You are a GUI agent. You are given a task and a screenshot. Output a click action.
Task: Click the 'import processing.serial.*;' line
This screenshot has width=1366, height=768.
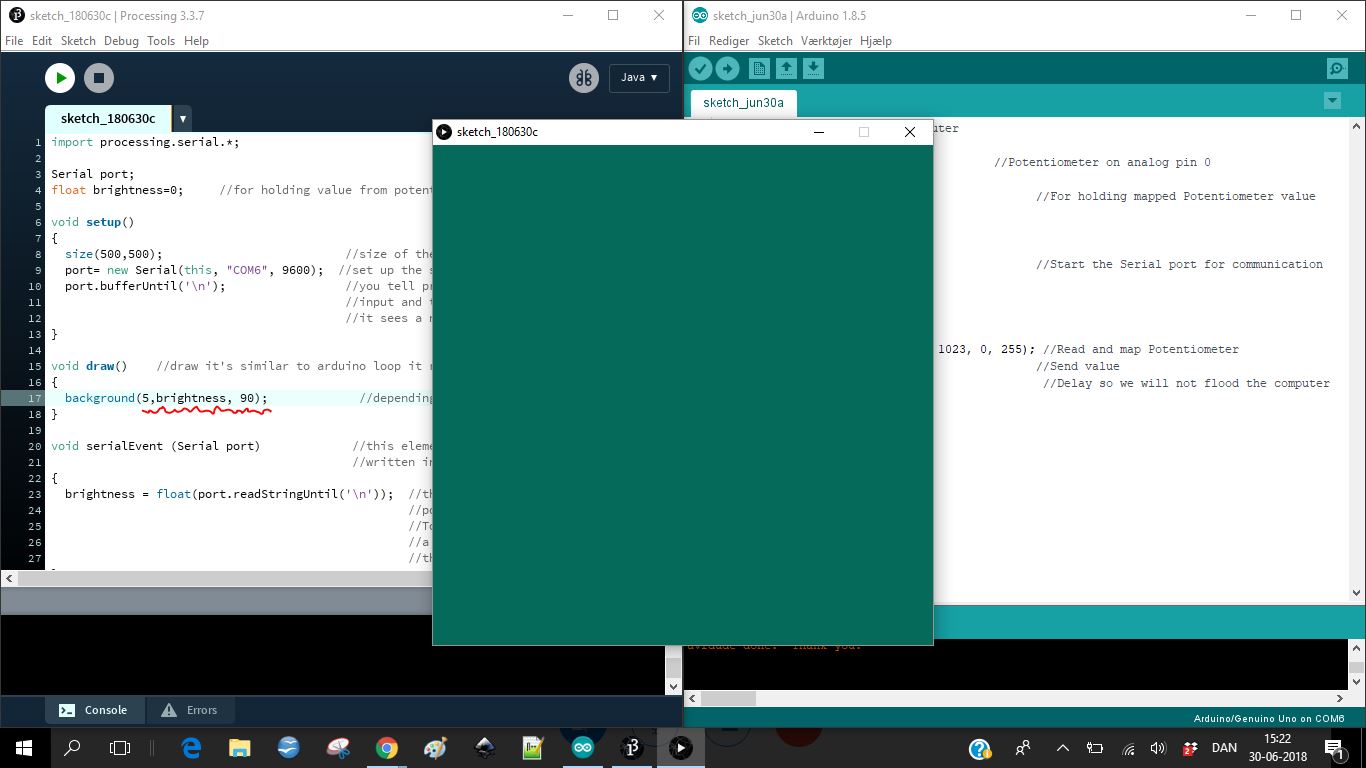click(145, 142)
